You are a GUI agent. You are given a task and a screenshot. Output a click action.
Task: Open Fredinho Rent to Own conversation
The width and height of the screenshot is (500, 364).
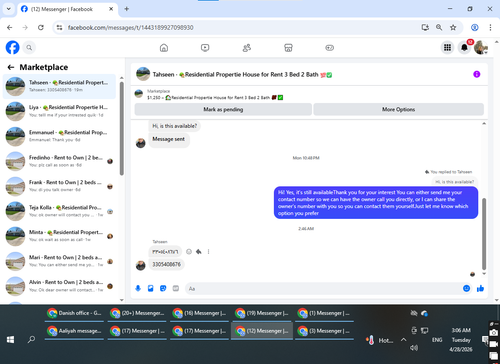[59, 161]
